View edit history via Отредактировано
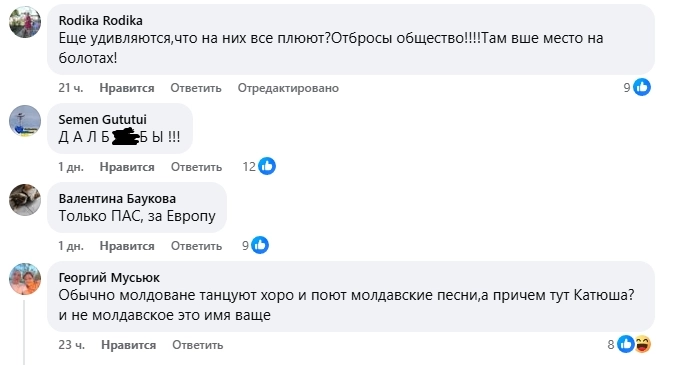The height and width of the screenshot is (365, 677). pyautogui.click(x=288, y=88)
